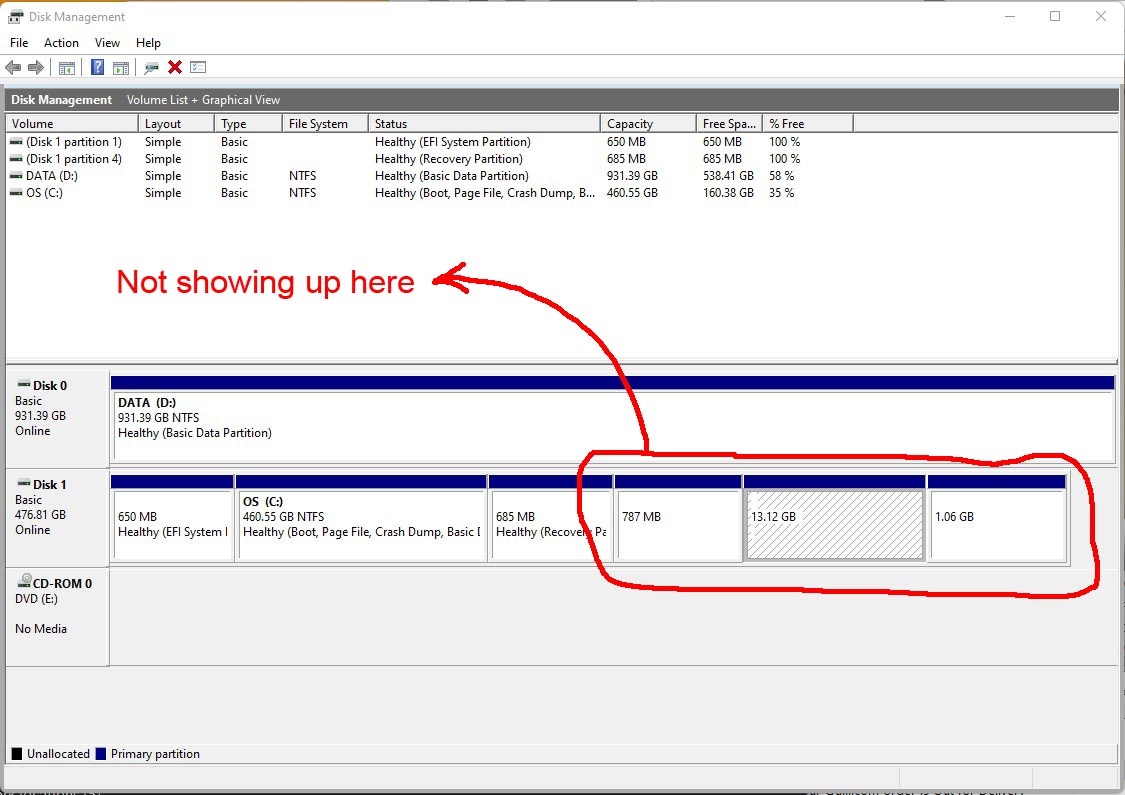Select the 1.06 GB partition block
This screenshot has width=1125, height=795.
point(997,517)
